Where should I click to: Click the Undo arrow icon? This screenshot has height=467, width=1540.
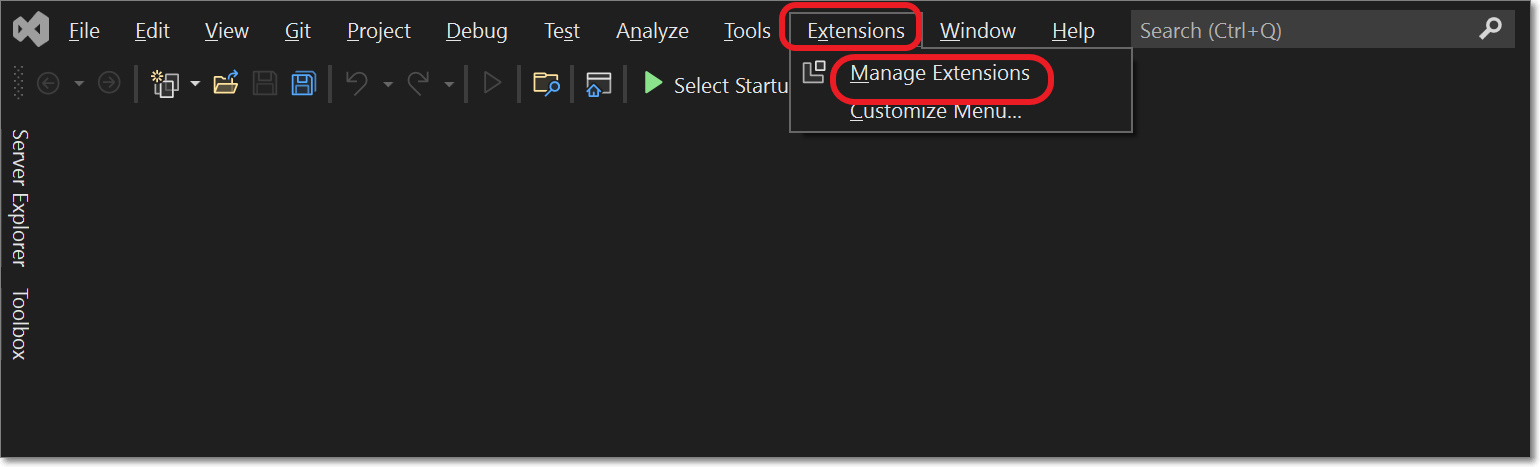click(356, 84)
